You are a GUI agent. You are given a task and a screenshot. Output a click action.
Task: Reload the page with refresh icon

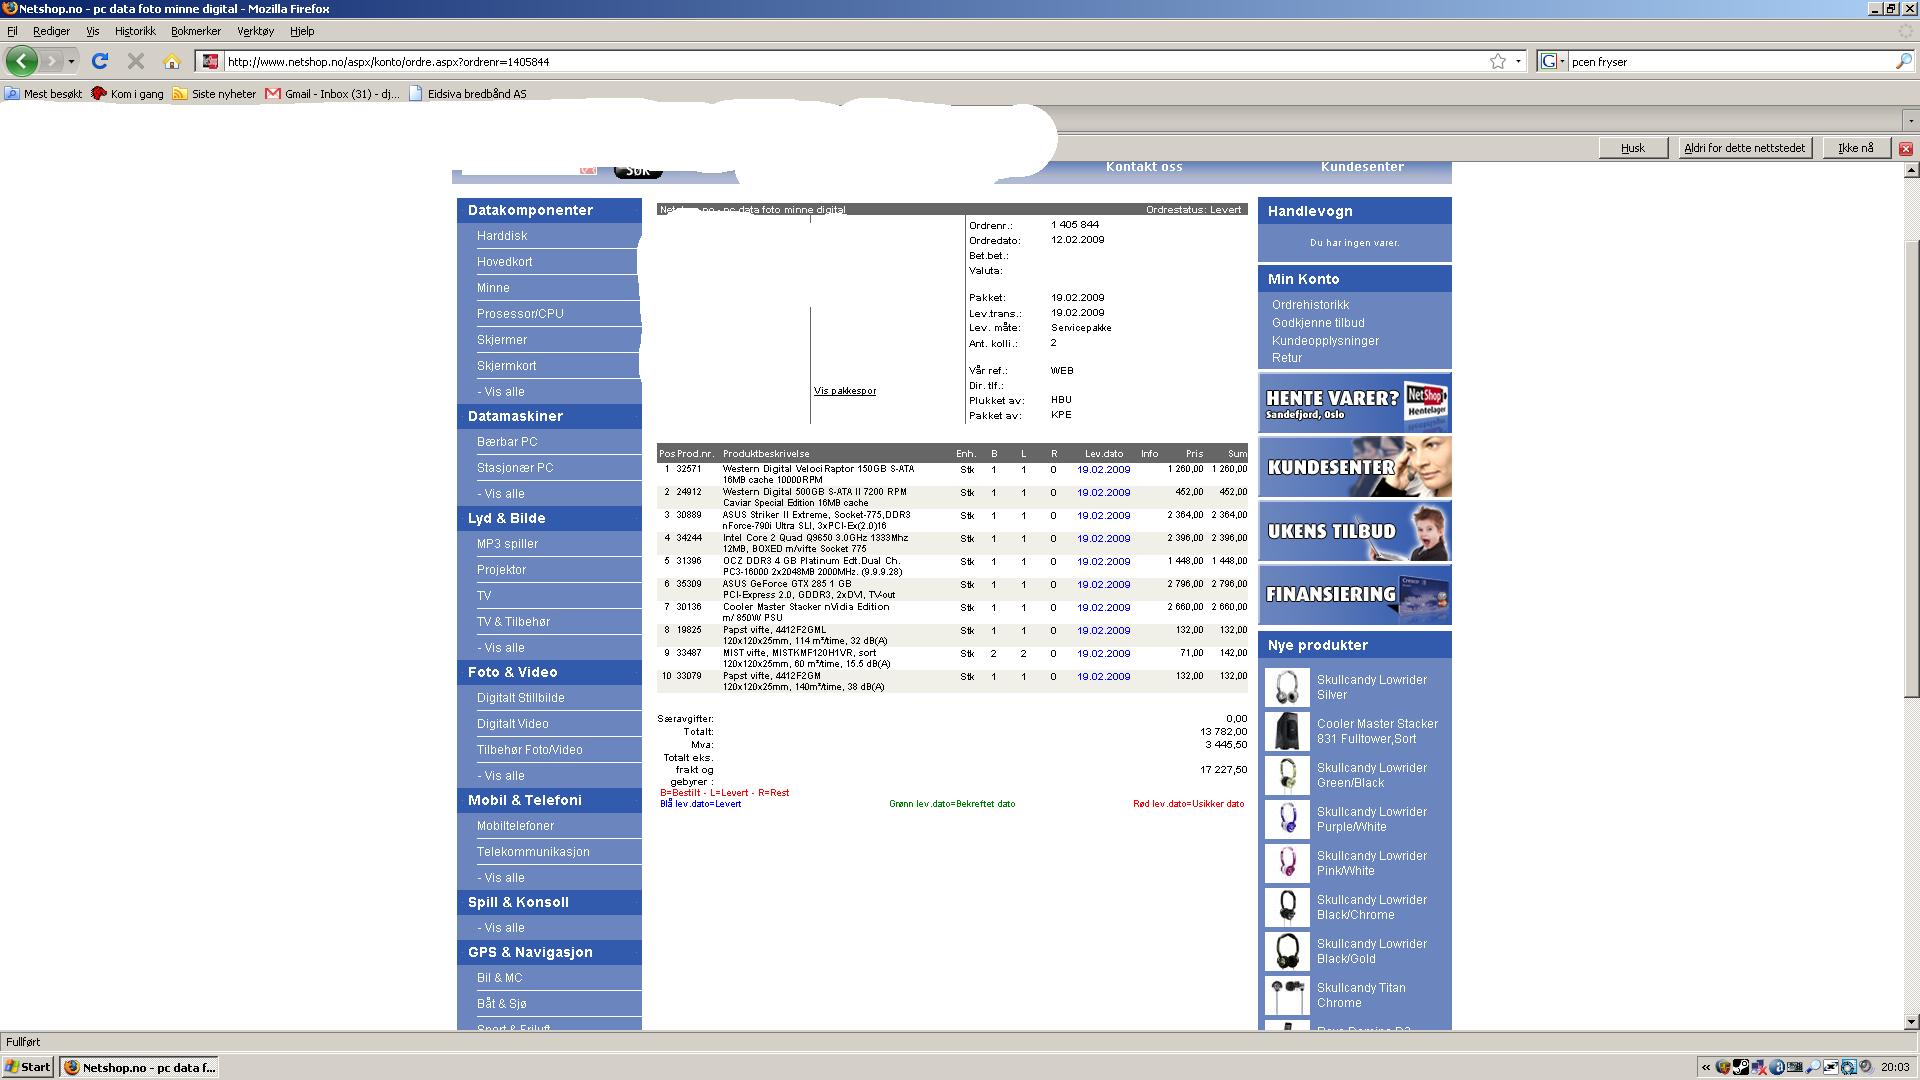pos(99,61)
